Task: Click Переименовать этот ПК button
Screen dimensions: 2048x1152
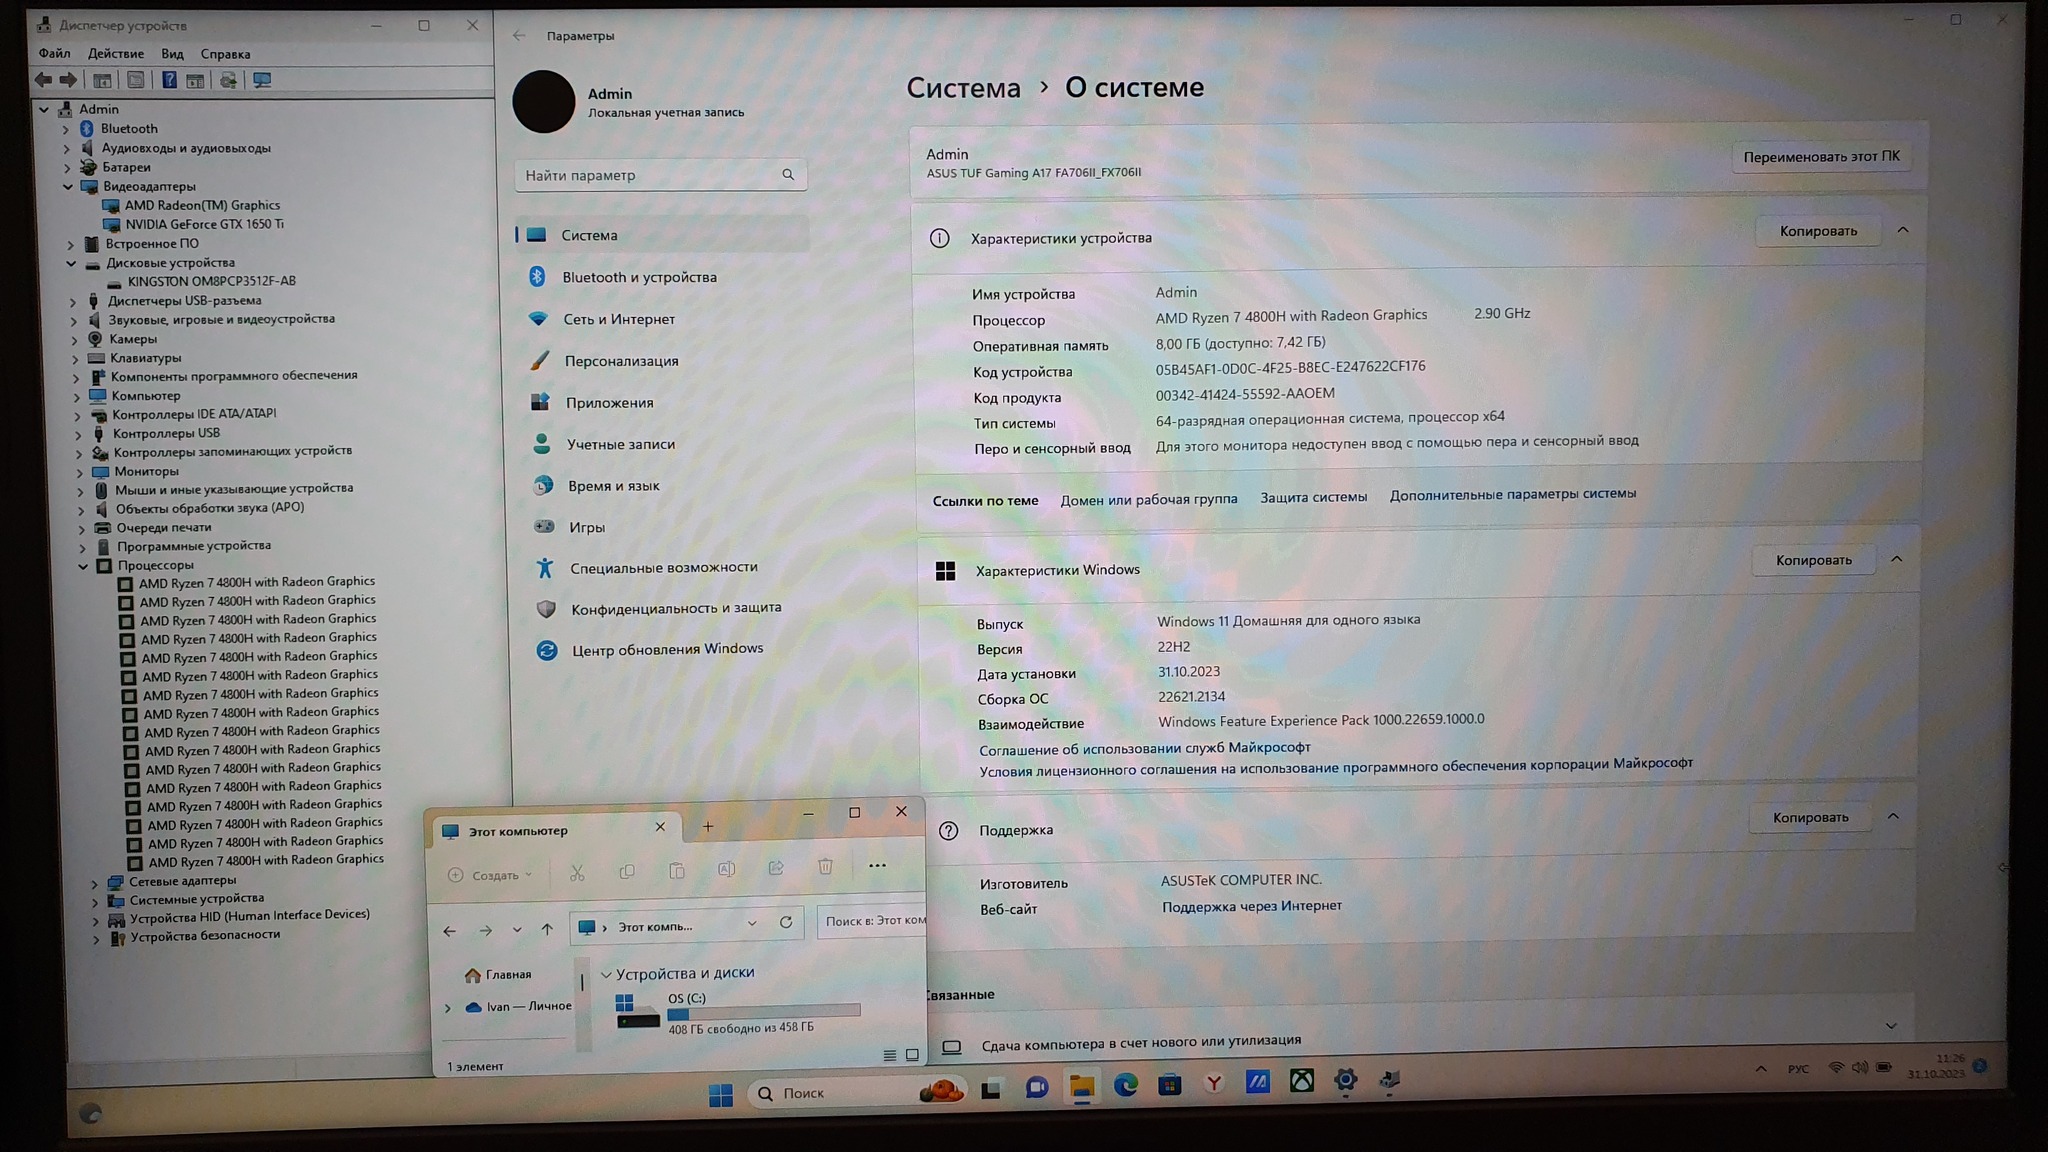Action: [x=1820, y=157]
